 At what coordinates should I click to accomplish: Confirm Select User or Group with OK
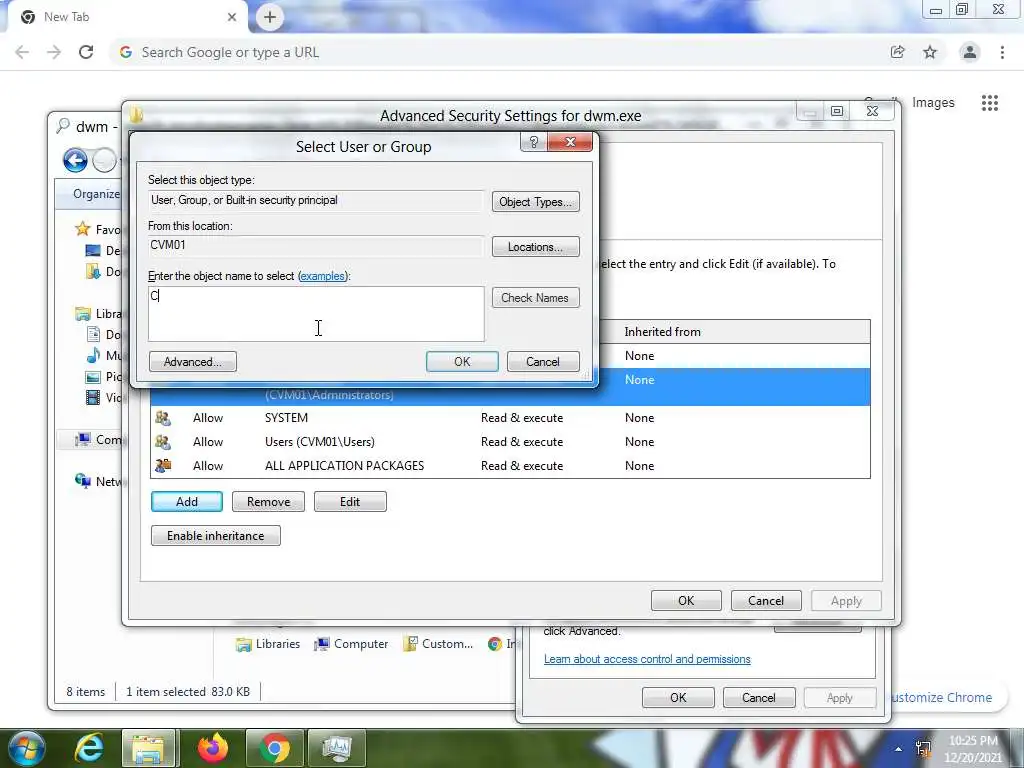click(x=462, y=362)
